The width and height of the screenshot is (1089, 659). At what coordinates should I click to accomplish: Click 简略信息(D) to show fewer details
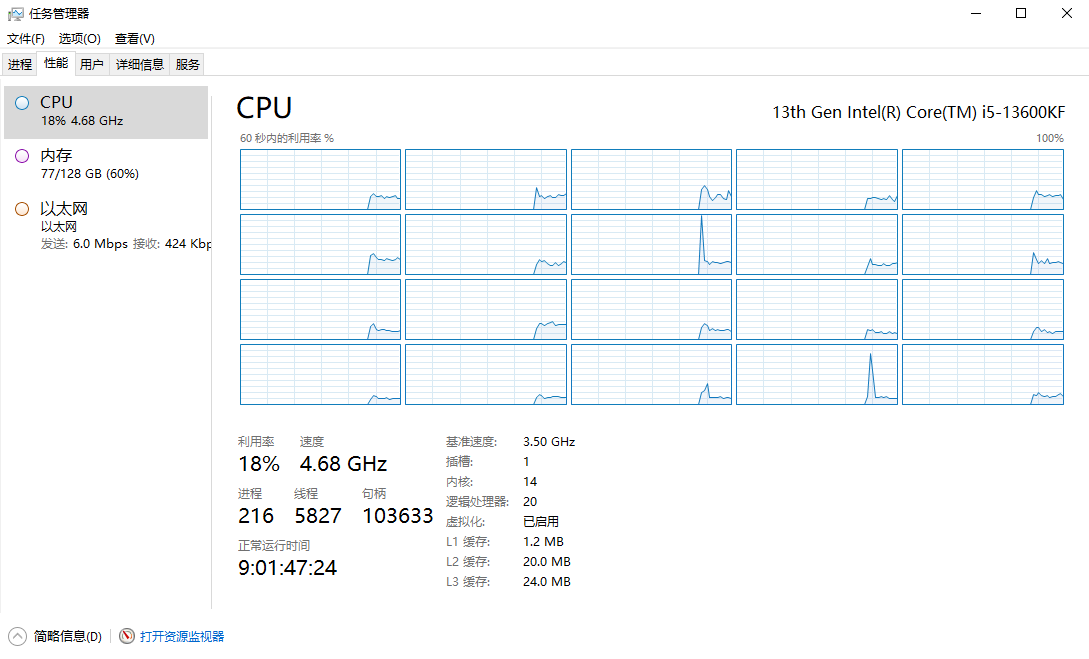[67, 636]
